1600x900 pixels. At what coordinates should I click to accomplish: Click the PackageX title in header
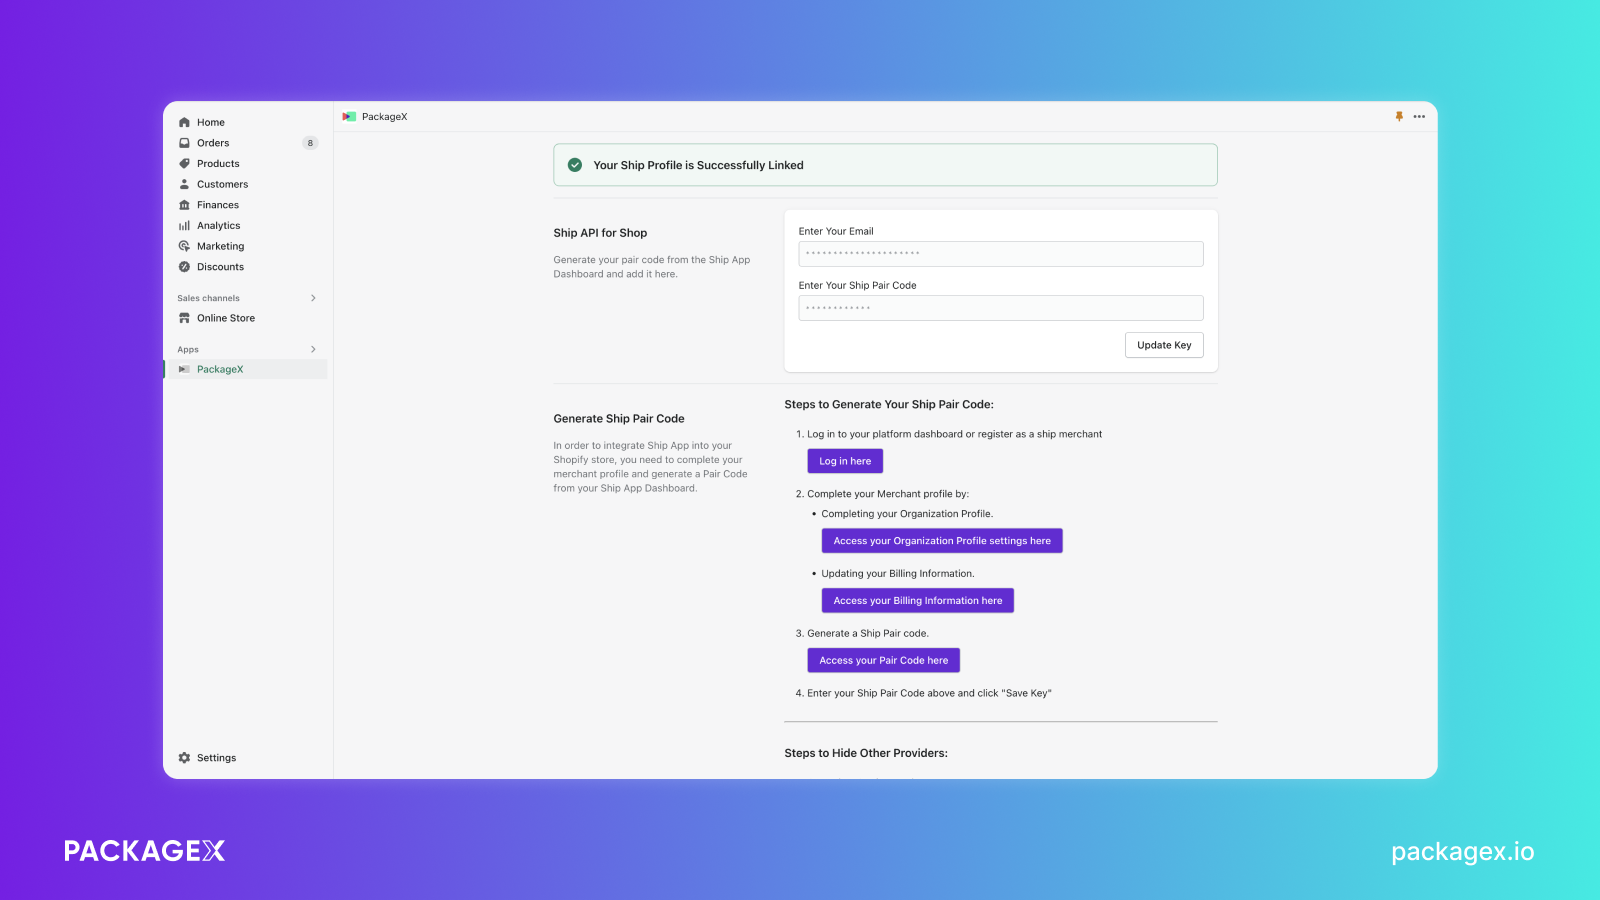click(x=384, y=117)
